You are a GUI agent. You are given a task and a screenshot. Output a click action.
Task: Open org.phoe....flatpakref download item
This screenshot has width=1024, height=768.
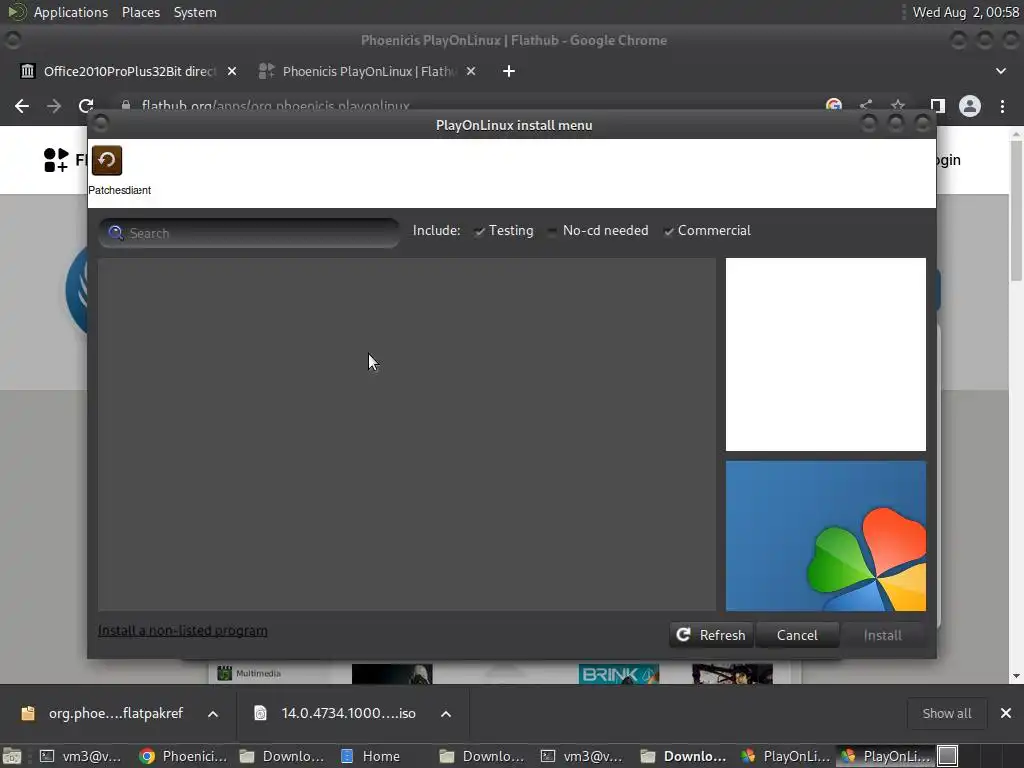click(104, 713)
